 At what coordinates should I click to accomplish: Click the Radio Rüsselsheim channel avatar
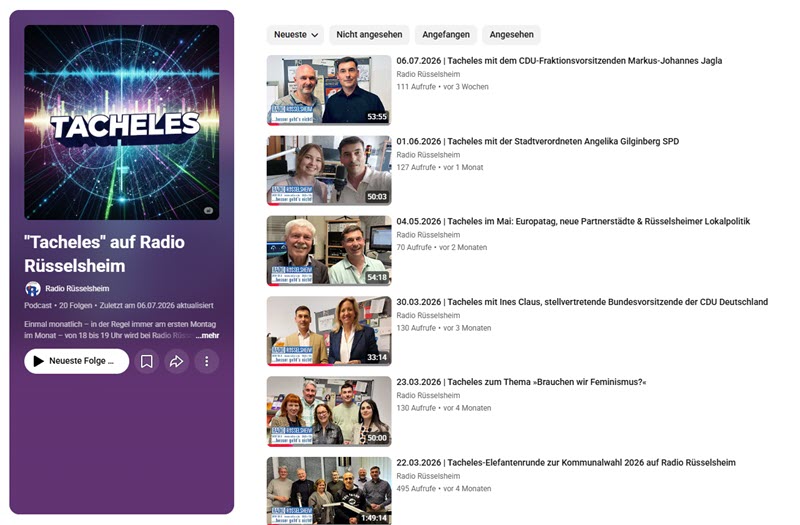(33, 289)
